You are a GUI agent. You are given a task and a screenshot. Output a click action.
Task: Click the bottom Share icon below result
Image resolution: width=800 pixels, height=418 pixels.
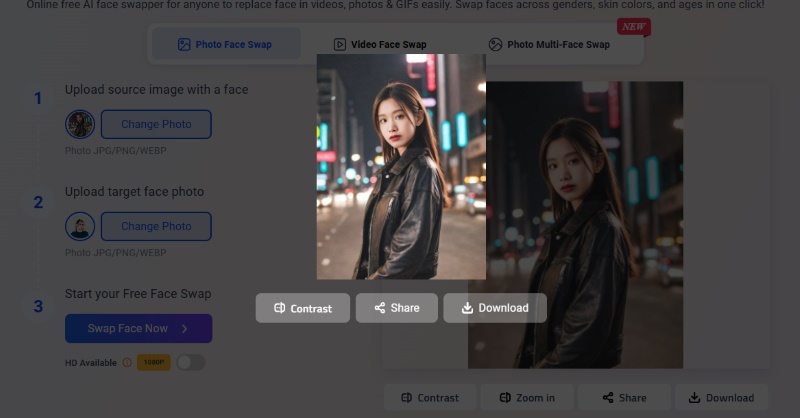coord(608,398)
